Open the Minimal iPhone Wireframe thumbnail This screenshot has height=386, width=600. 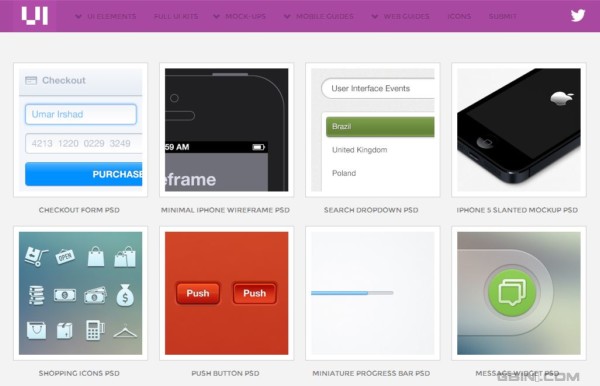pyautogui.click(x=227, y=130)
